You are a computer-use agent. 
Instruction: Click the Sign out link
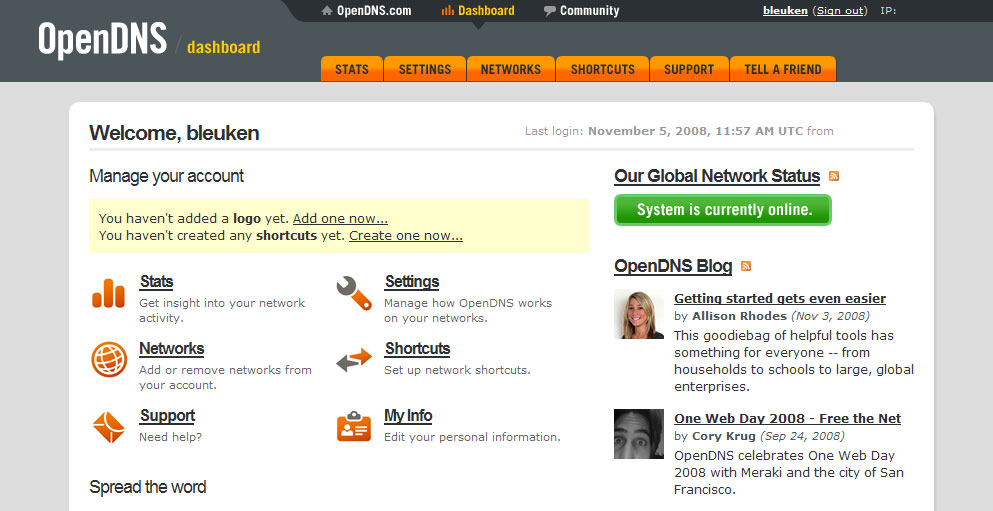tap(840, 11)
